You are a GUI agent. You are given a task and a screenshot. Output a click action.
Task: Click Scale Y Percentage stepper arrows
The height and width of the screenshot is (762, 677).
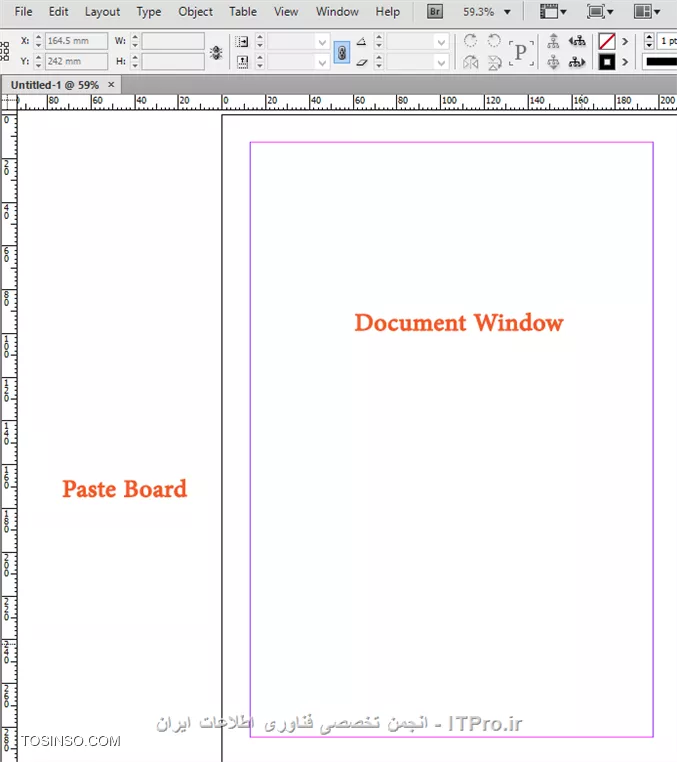pyautogui.click(x=260, y=61)
